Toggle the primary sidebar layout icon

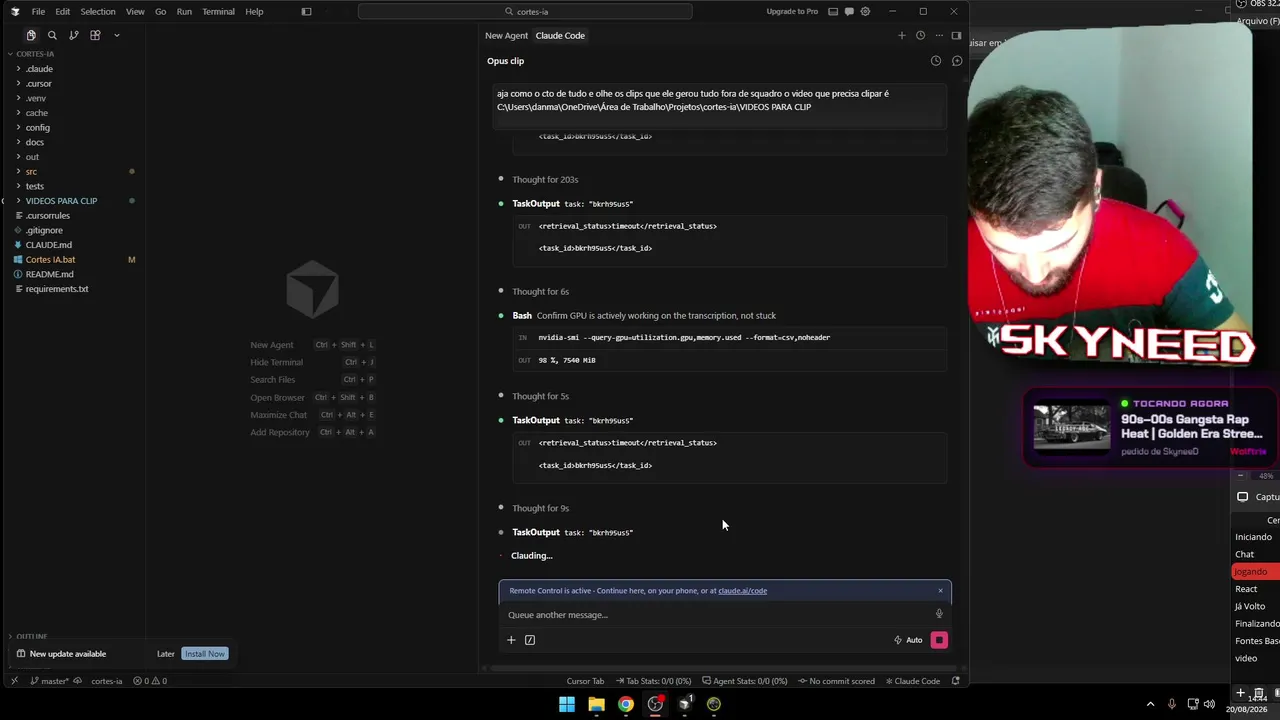tap(306, 12)
